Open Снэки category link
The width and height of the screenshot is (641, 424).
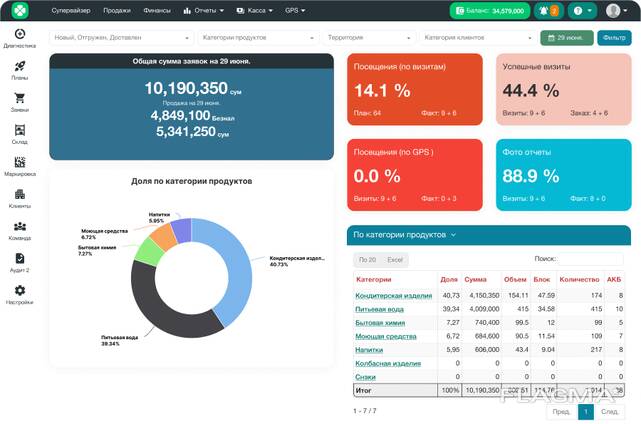(365, 377)
